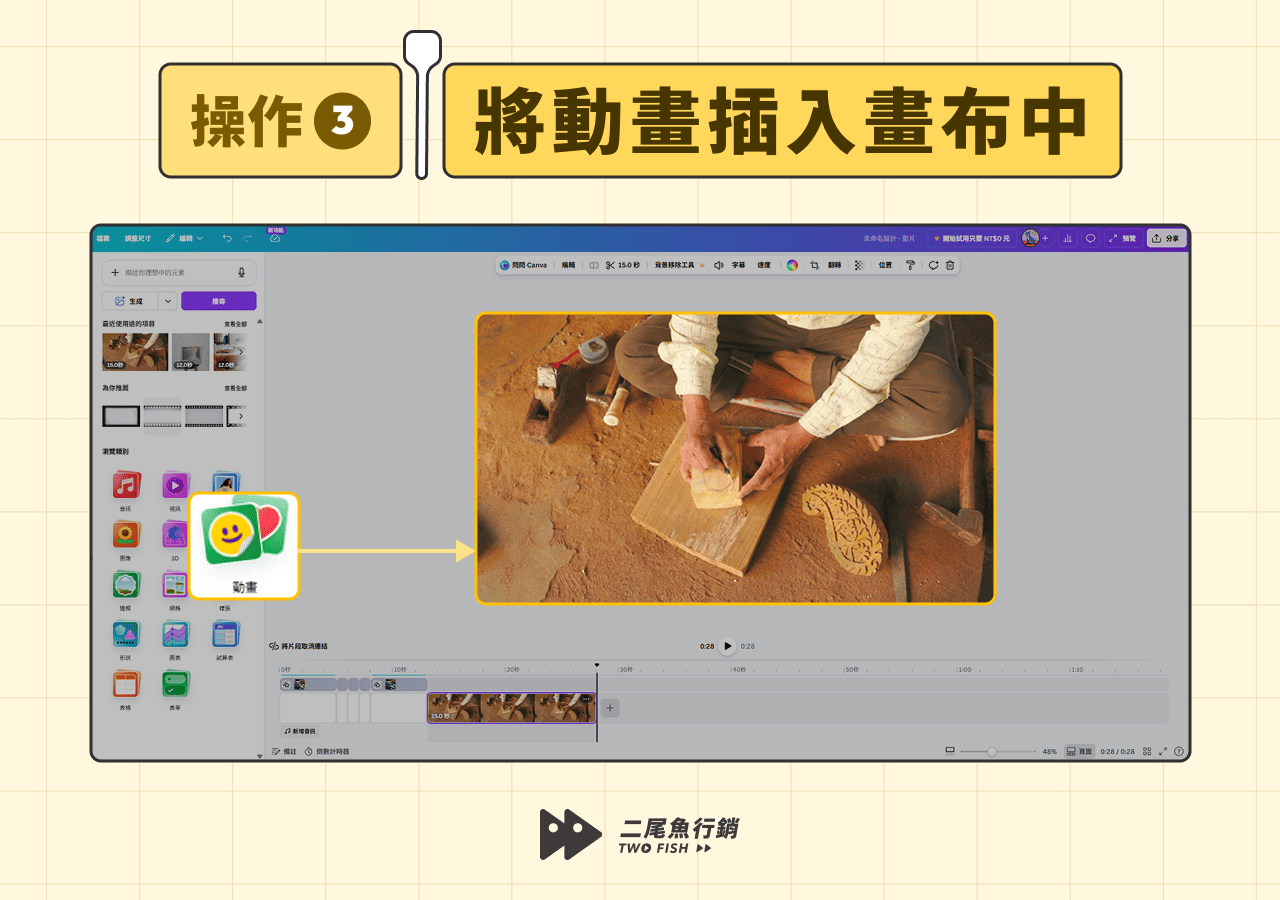1280x900 pixels.
Task: Click the next arrow on the recommended frames row
Action: (x=240, y=416)
